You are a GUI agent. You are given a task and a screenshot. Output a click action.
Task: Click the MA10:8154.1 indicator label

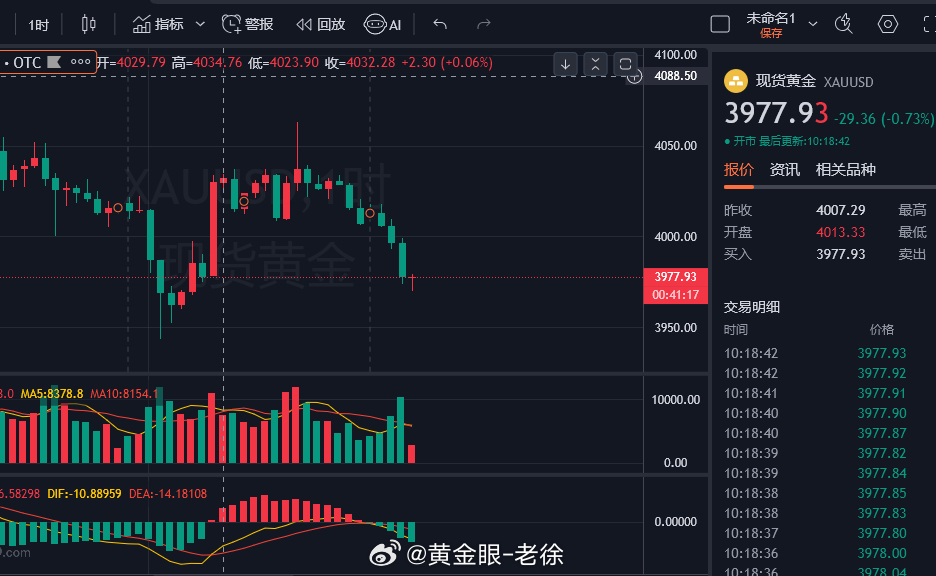(125, 394)
